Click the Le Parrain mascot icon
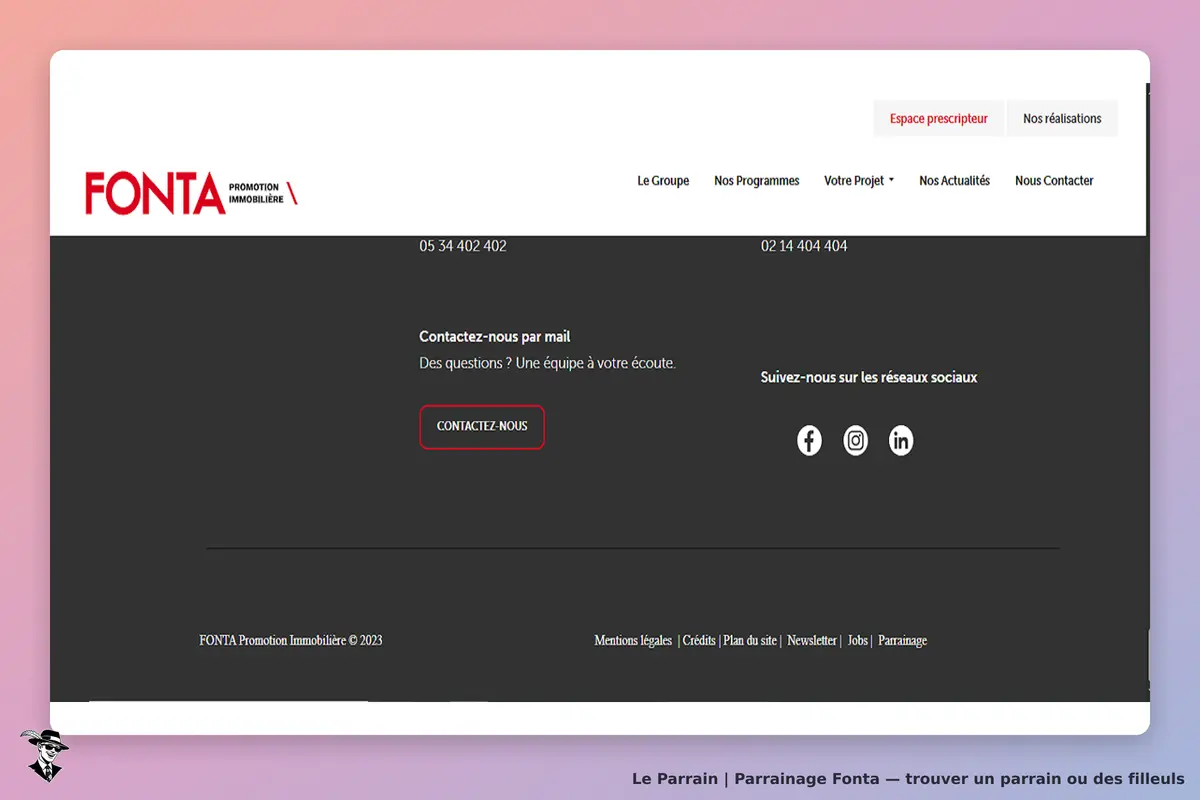The image size is (1200, 800). click(45, 755)
